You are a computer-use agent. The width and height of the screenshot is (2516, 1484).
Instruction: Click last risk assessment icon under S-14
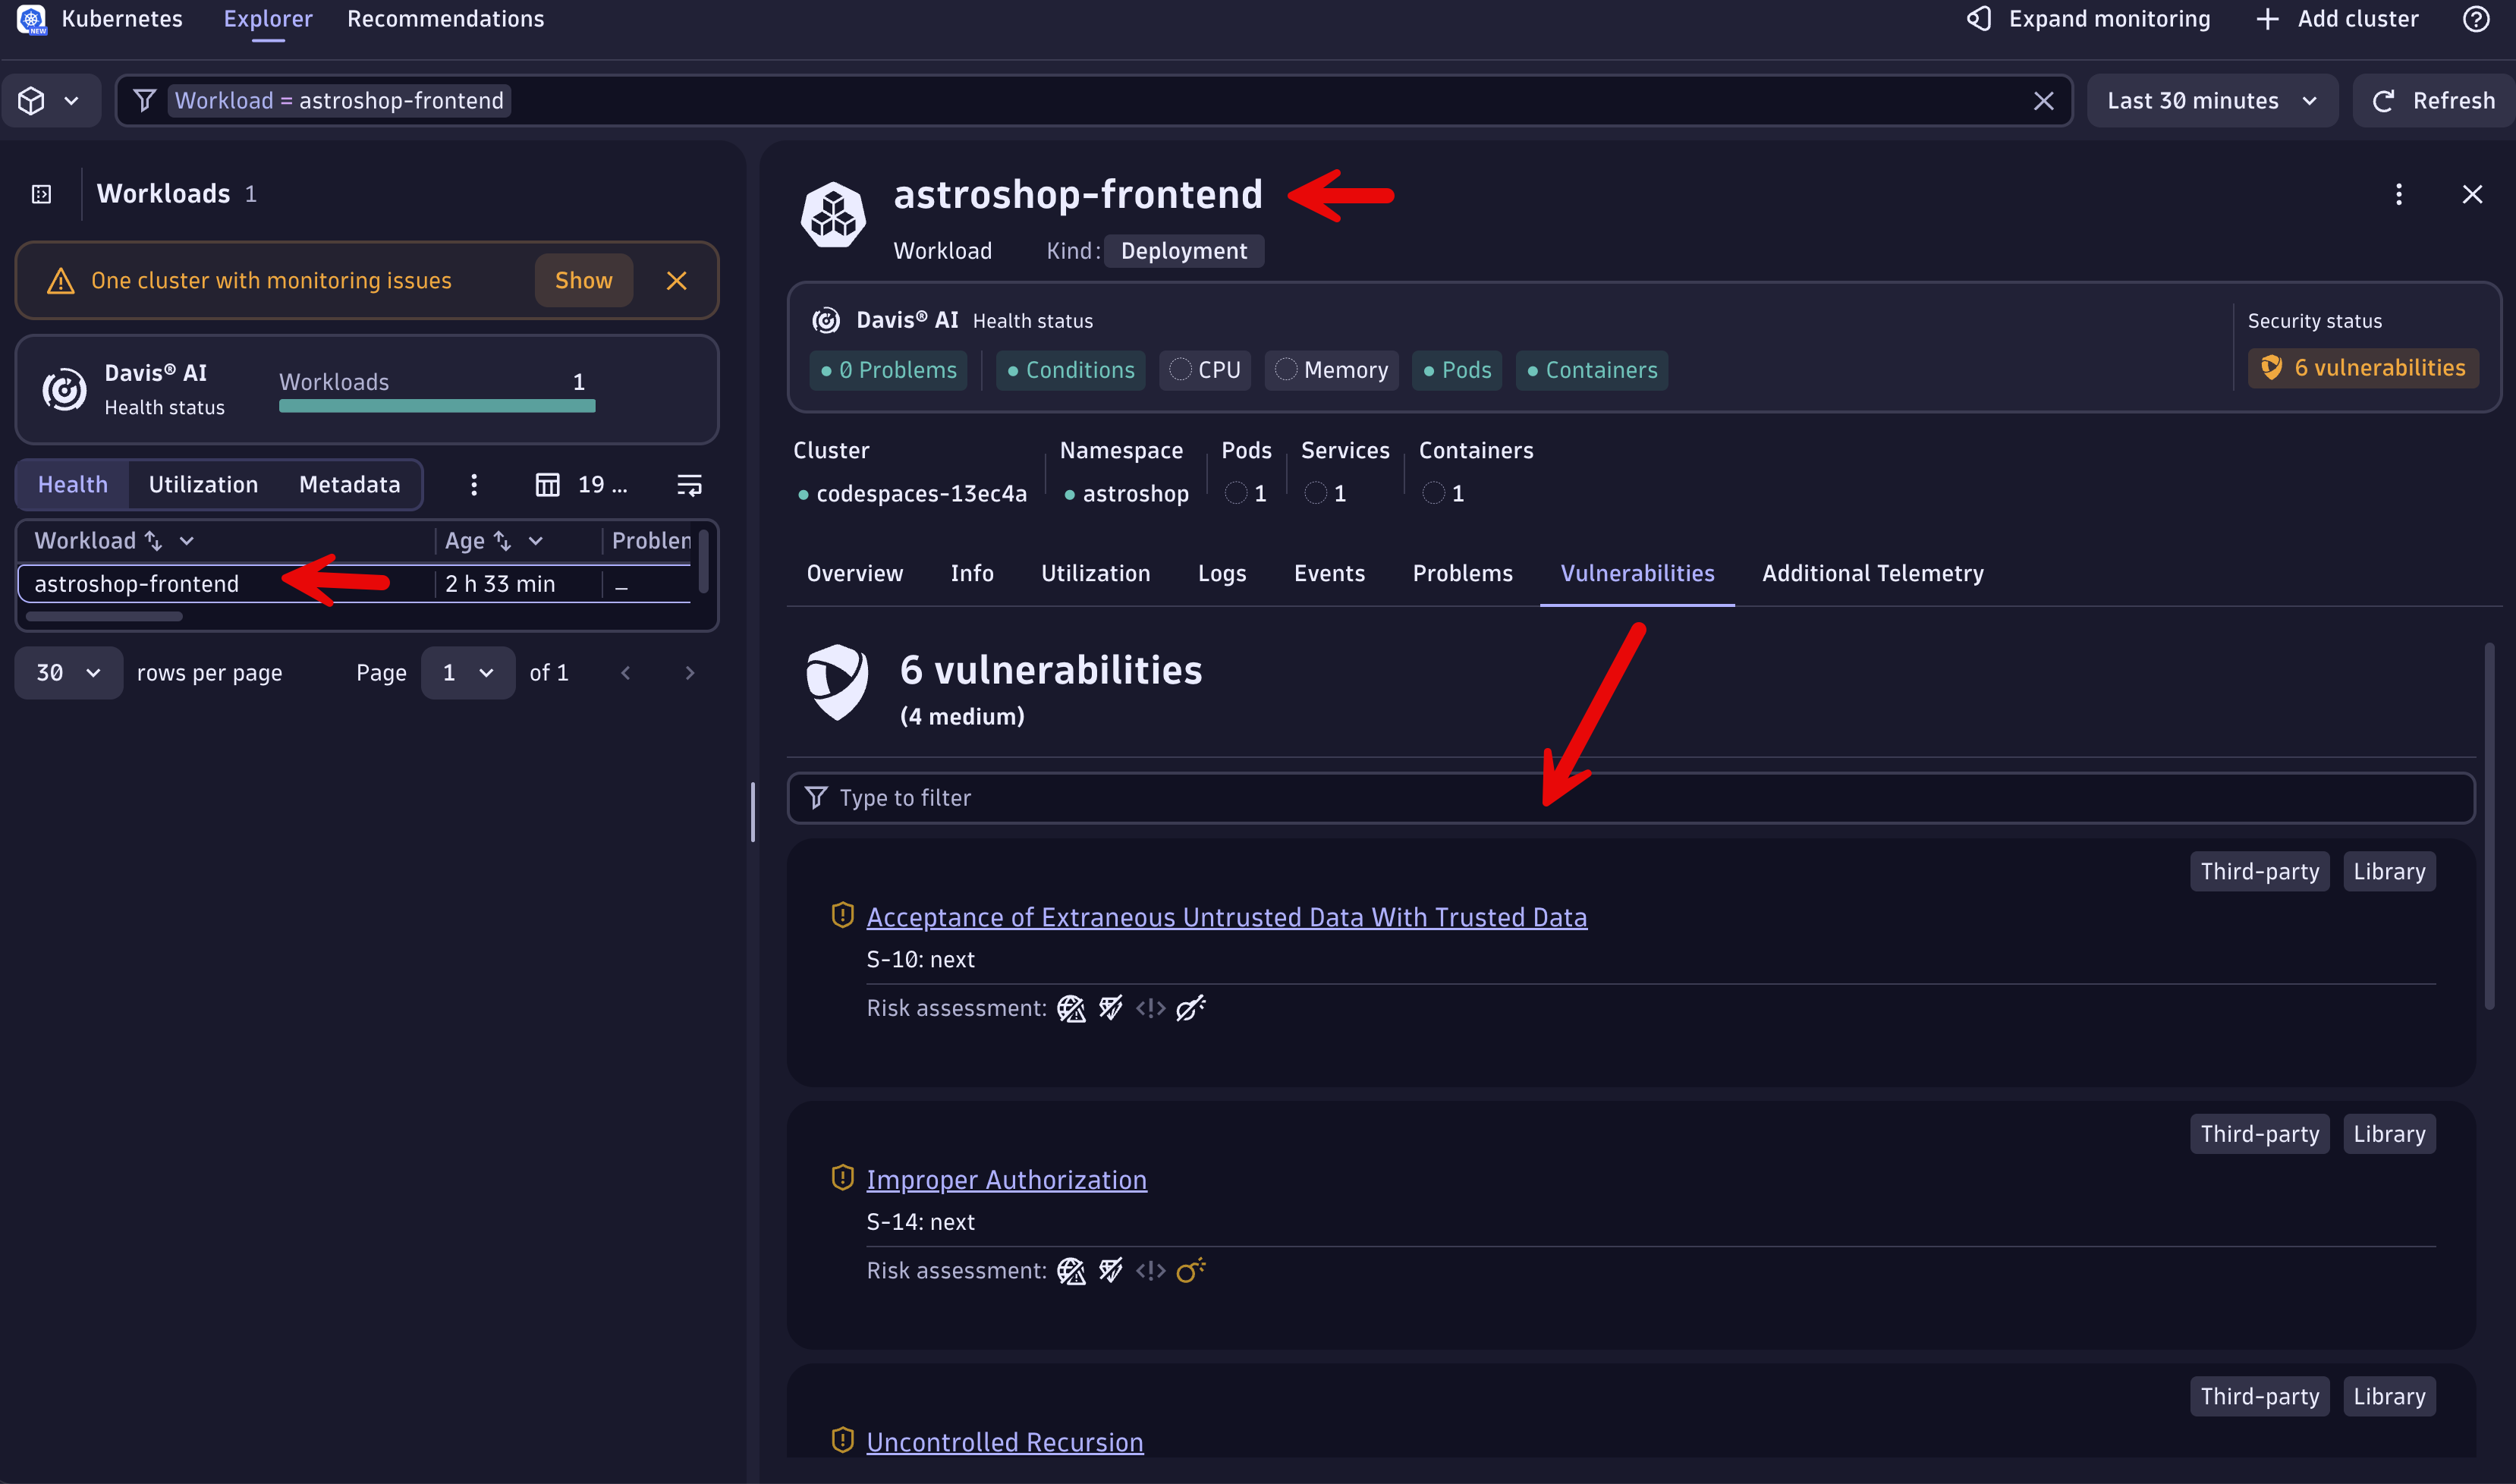pos(1190,1270)
